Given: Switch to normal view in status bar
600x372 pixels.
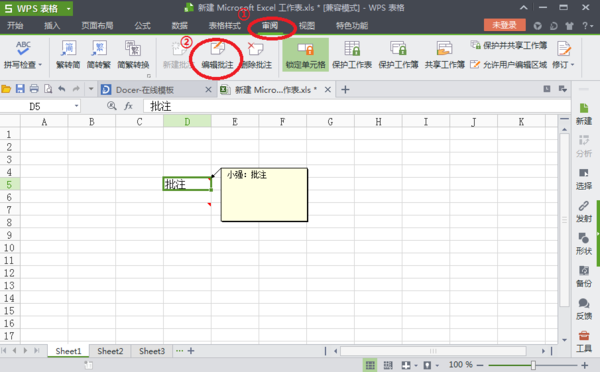Looking at the screenshot, I should point(370,365).
